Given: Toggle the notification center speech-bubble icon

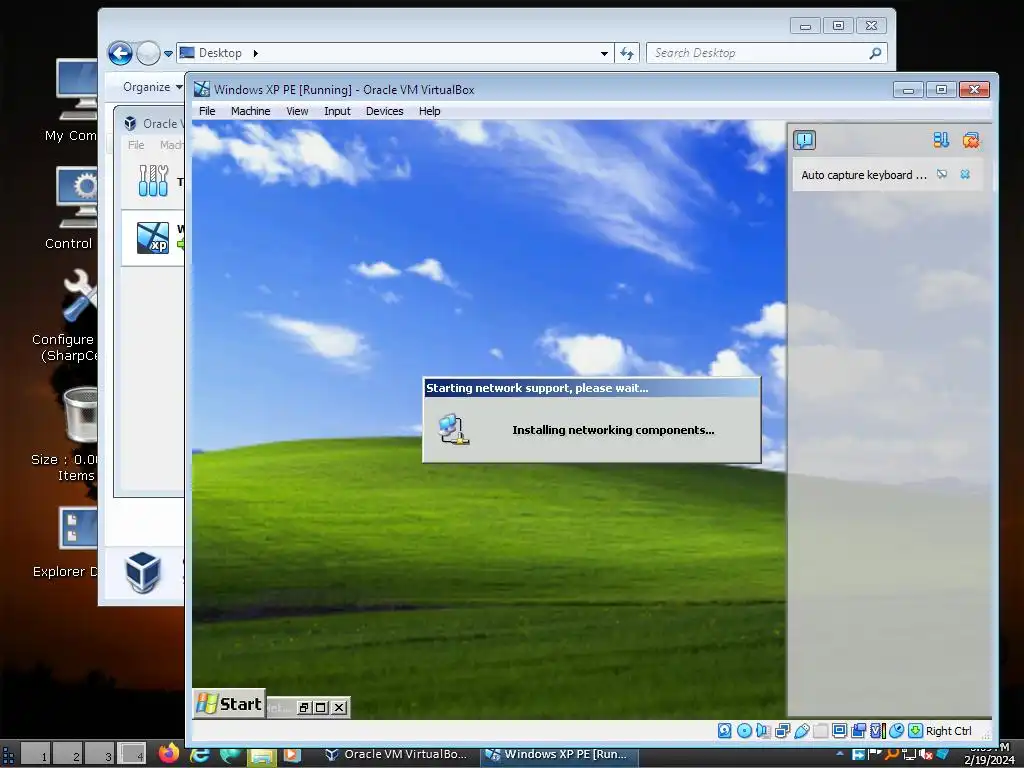Looking at the screenshot, I should pos(805,140).
